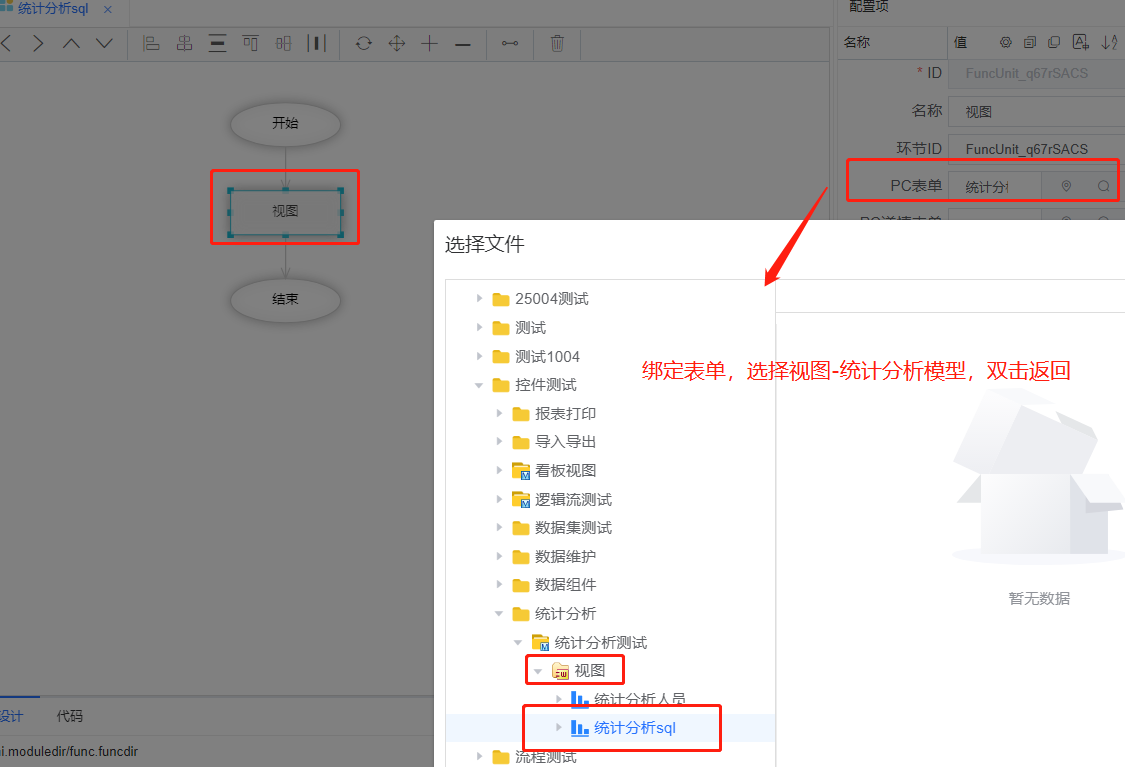
Task: Click the refresh/rotate icon in toolbar
Action: 364,43
